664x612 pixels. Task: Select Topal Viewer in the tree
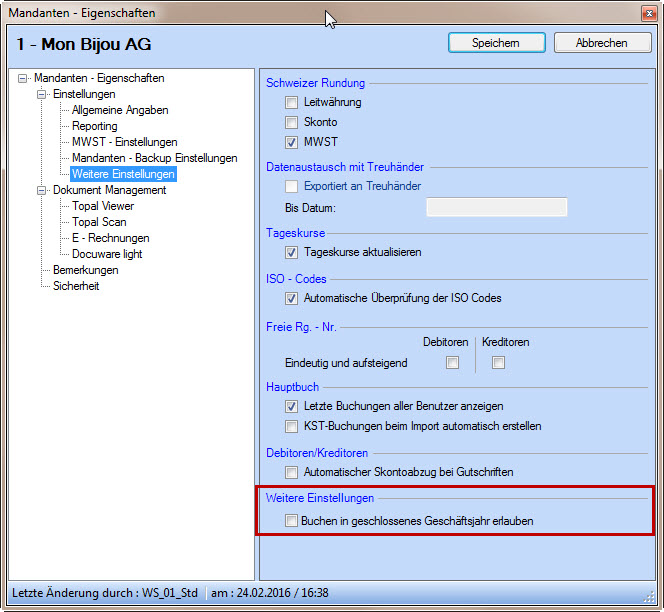(x=102, y=206)
